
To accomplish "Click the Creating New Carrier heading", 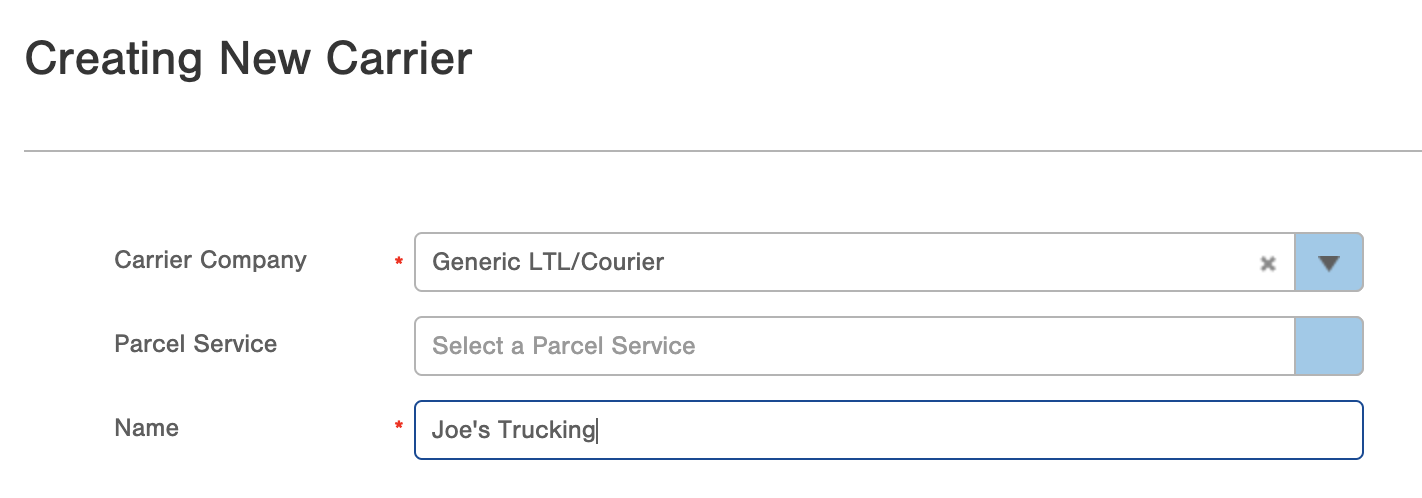I will [x=248, y=59].
